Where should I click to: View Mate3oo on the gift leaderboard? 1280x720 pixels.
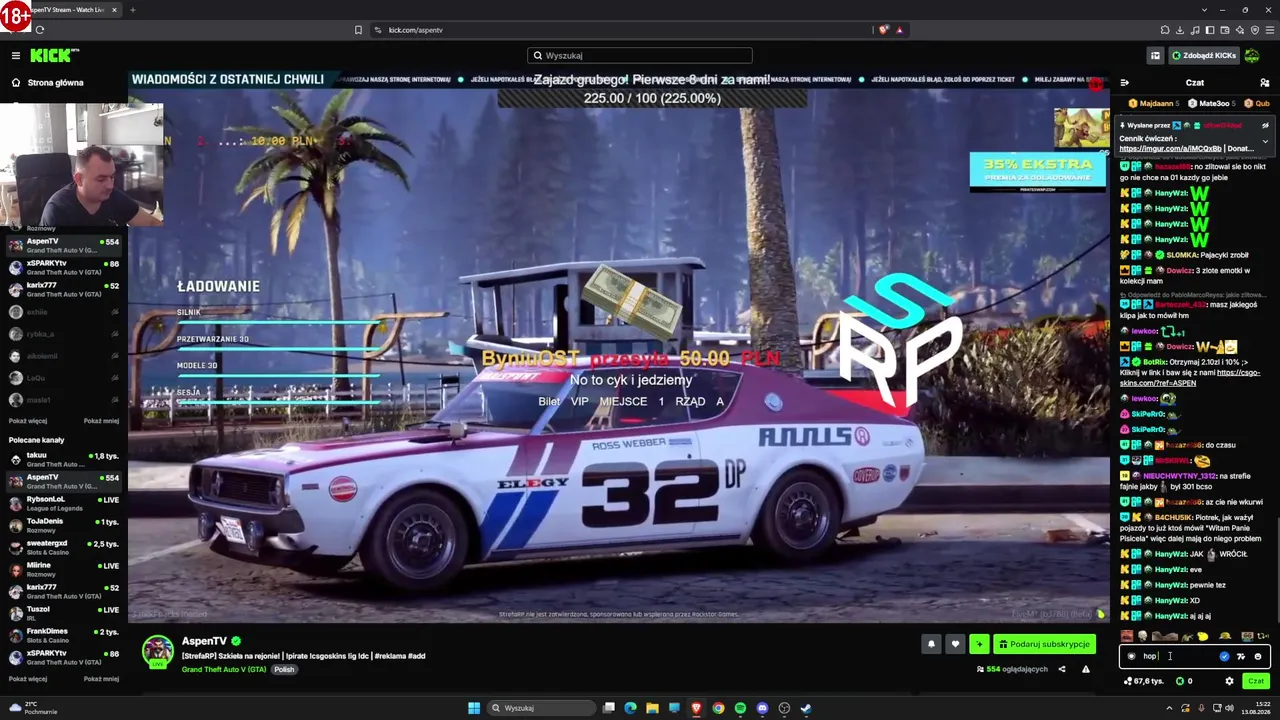[x=1212, y=103]
